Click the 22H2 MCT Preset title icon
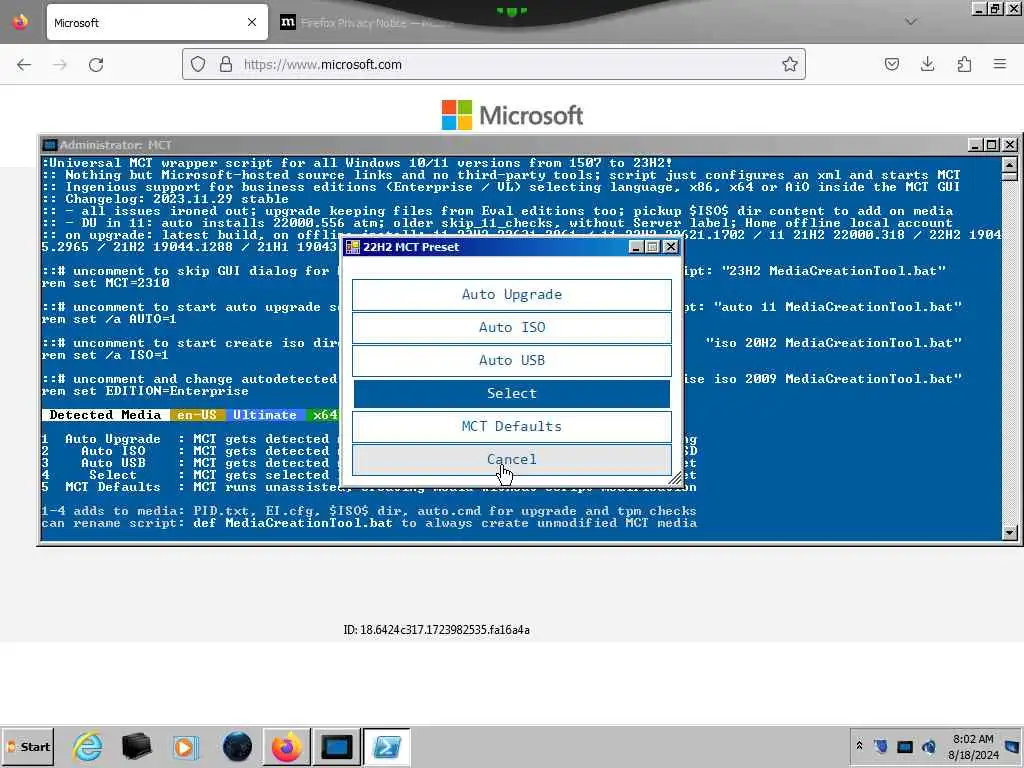 (x=353, y=247)
